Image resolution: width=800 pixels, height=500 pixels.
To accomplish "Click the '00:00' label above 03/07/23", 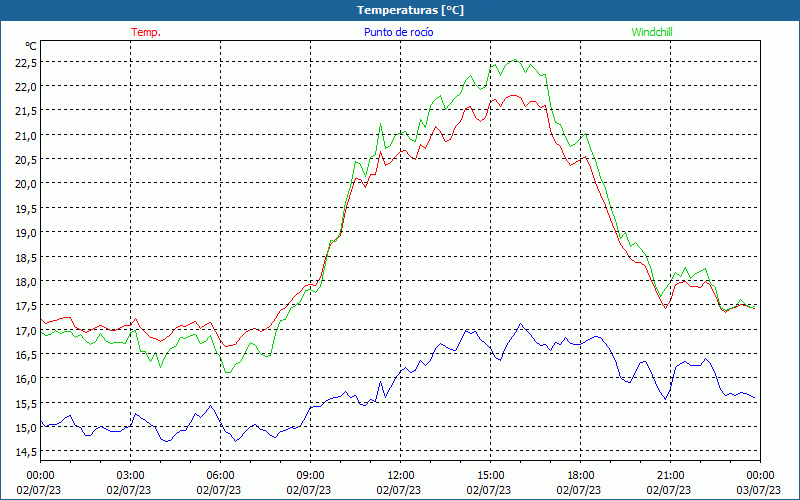I will coord(760,476).
